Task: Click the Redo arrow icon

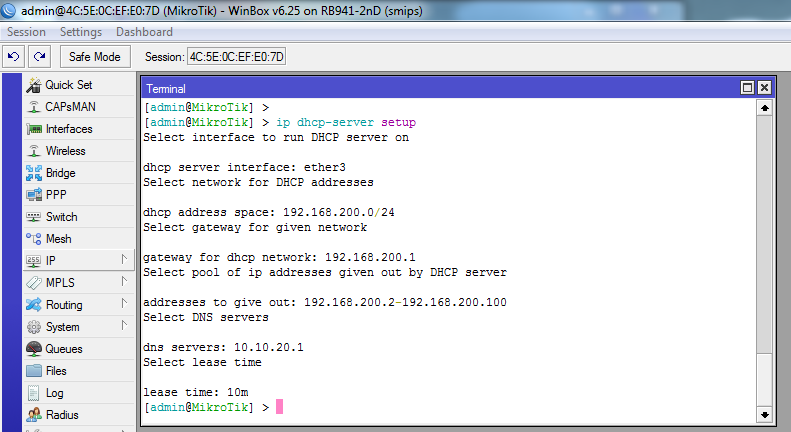Action: point(39,57)
